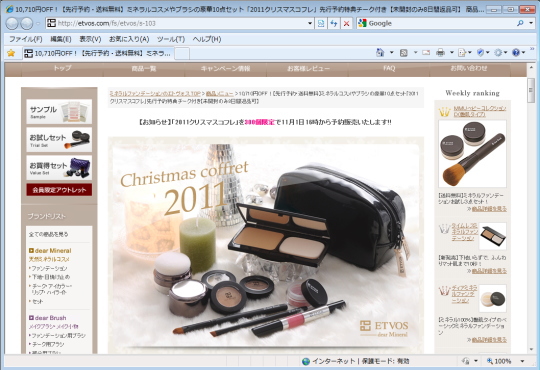Click the Google logo in search box

point(362,23)
